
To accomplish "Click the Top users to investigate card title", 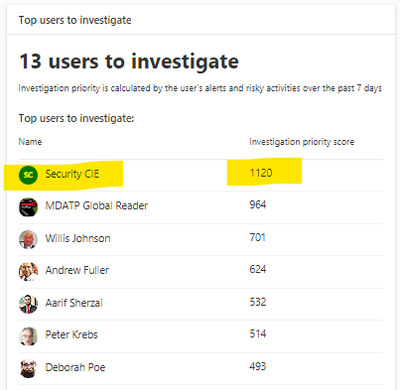I will tap(75, 20).
